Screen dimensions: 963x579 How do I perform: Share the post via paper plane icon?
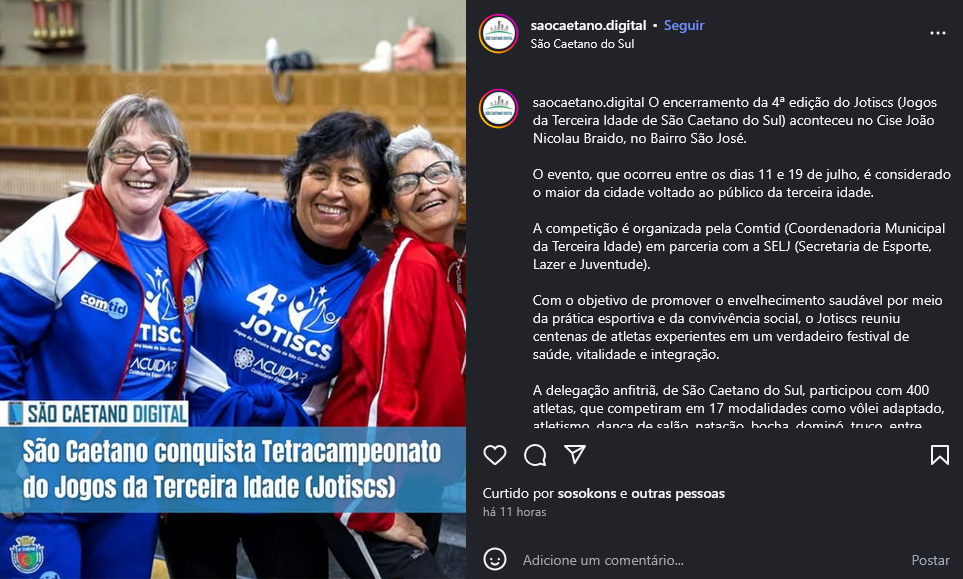(575, 454)
